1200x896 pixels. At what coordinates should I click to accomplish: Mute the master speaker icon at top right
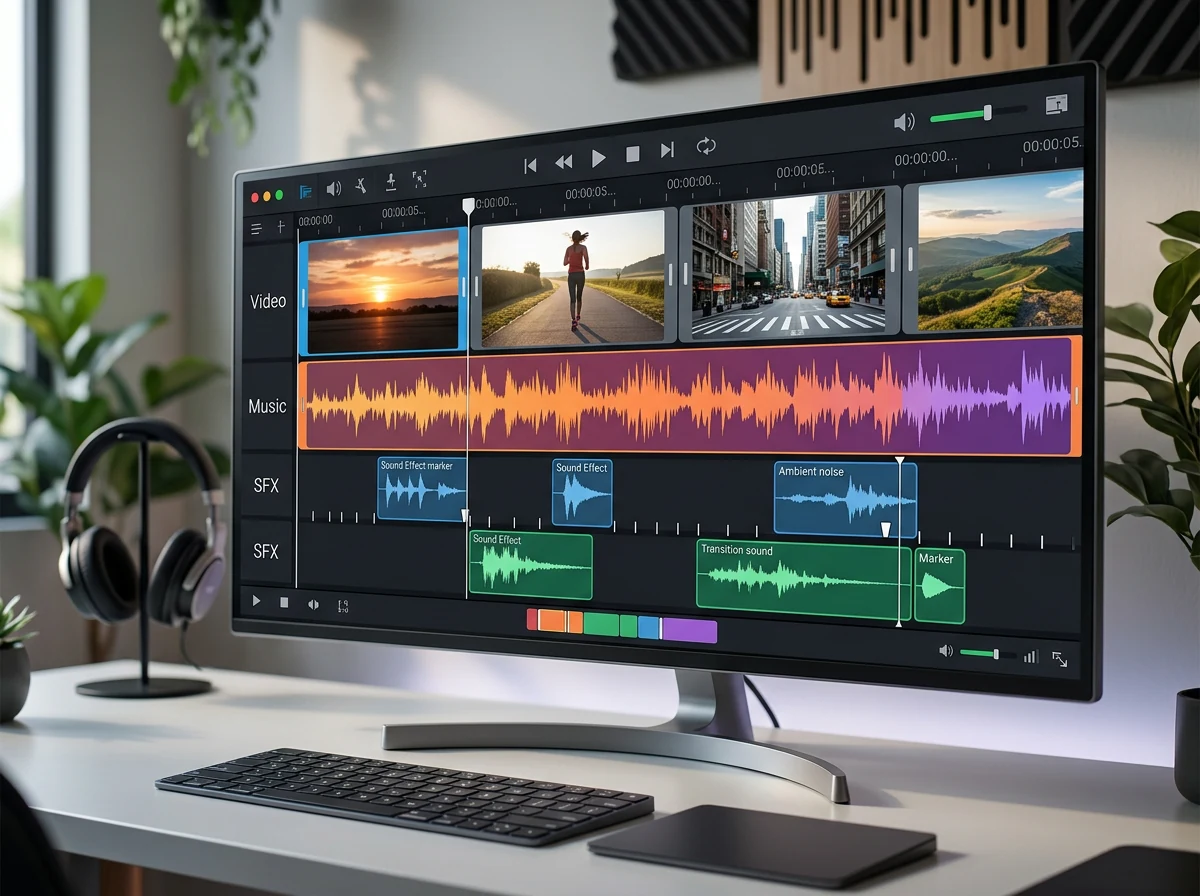click(904, 122)
